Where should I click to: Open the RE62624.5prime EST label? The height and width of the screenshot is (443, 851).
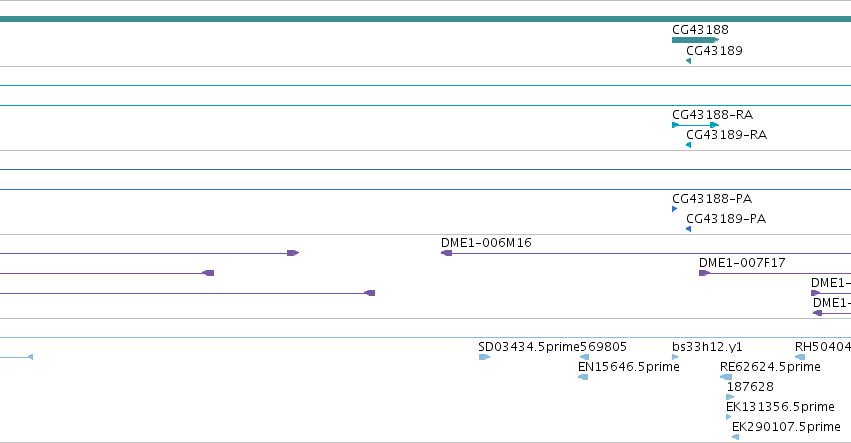(x=770, y=367)
